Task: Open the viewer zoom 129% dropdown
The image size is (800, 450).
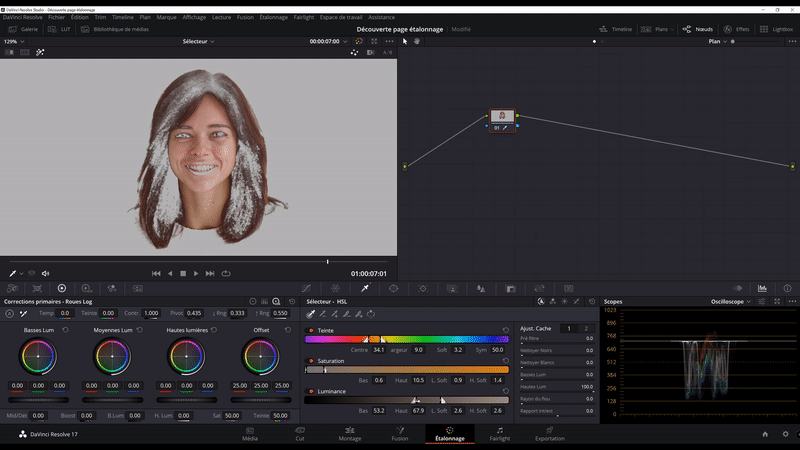Action: (15, 41)
